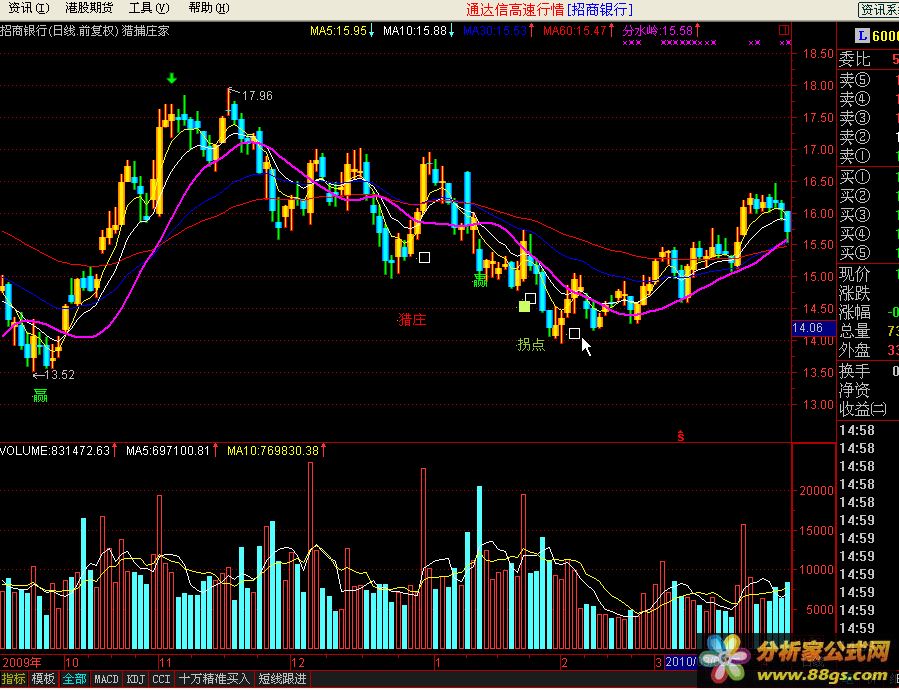Click the 买⑤ bid row
Image resolution: width=899 pixels, height=690 pixels.
click(868, 253)
